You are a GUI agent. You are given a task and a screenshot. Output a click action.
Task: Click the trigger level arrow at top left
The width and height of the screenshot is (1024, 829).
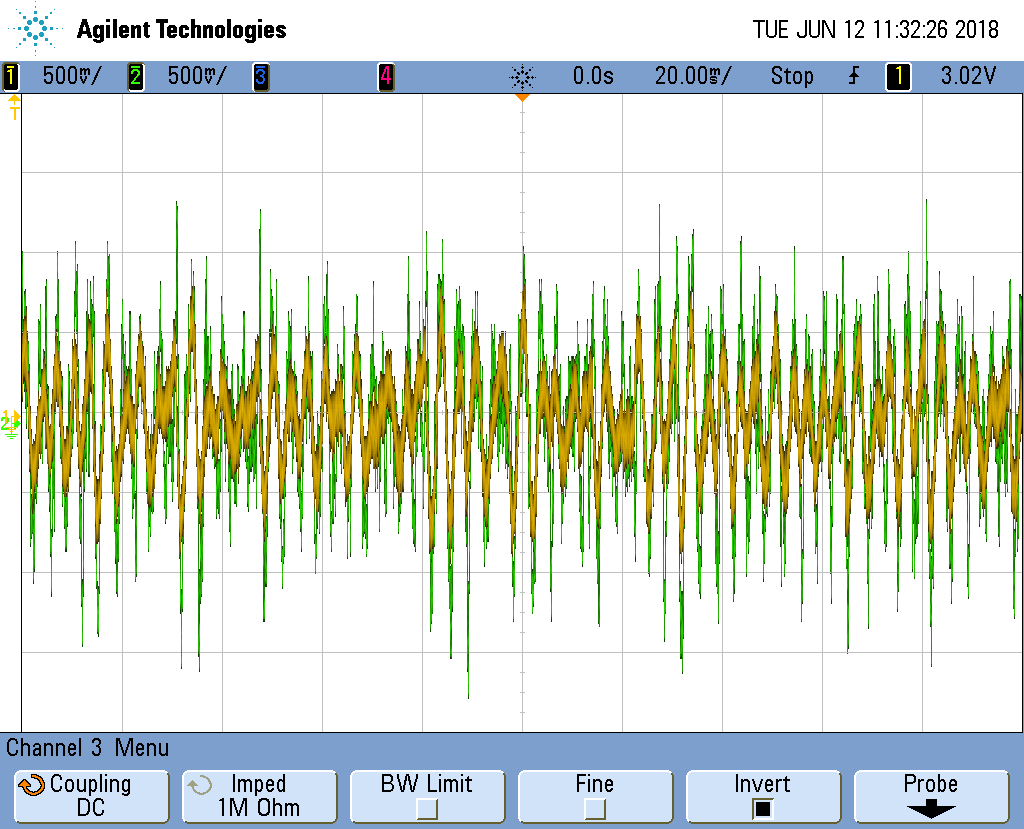(14, 105)
